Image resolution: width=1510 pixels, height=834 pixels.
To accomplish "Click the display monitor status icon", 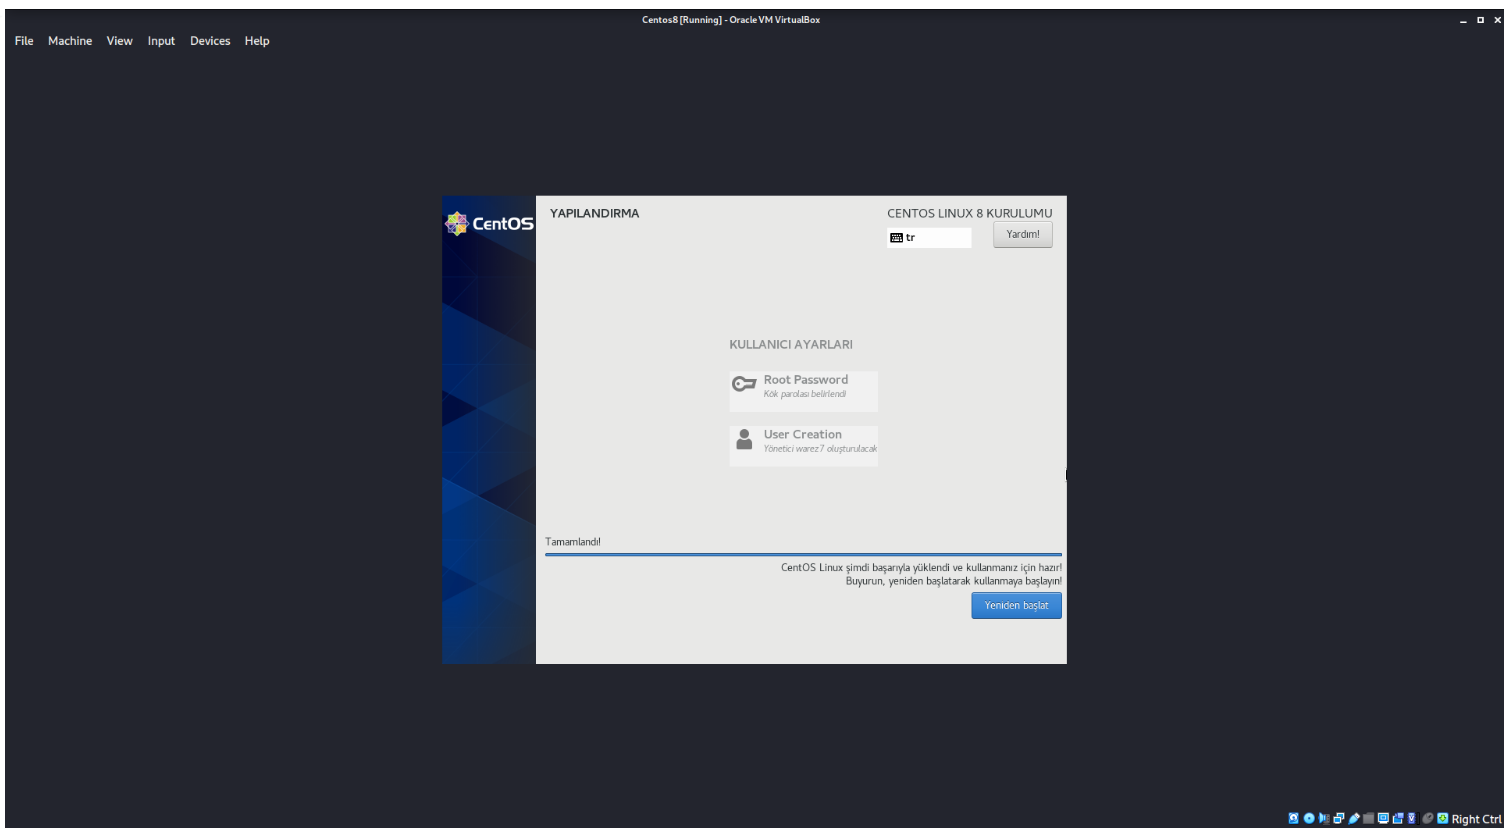I will [1383, 818].
